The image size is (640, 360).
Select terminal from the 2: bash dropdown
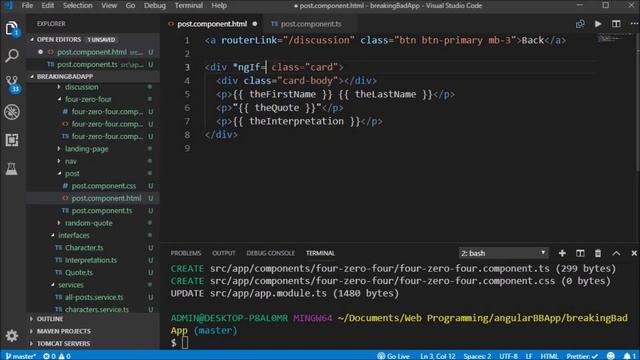pos(503,253)
